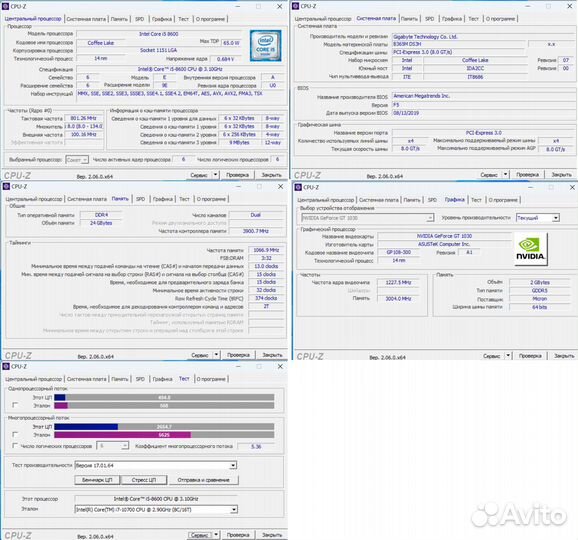Open Тест tab in graphics window
578x540 pixels.
pyautogui.click(x=476, y=199)
